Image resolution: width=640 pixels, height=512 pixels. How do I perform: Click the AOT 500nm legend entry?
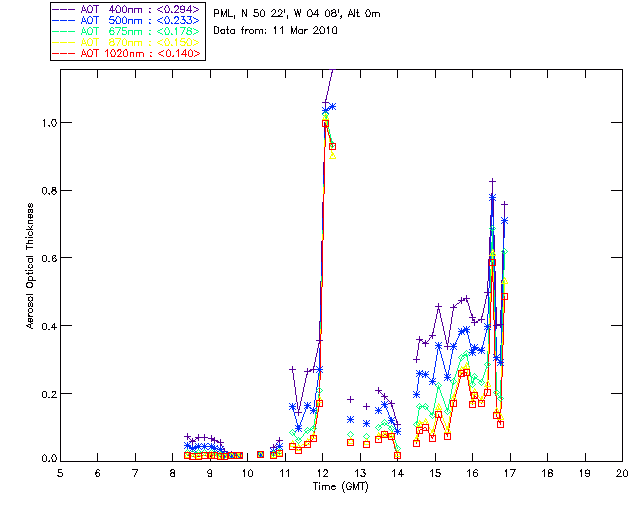(x=127, y=20)
